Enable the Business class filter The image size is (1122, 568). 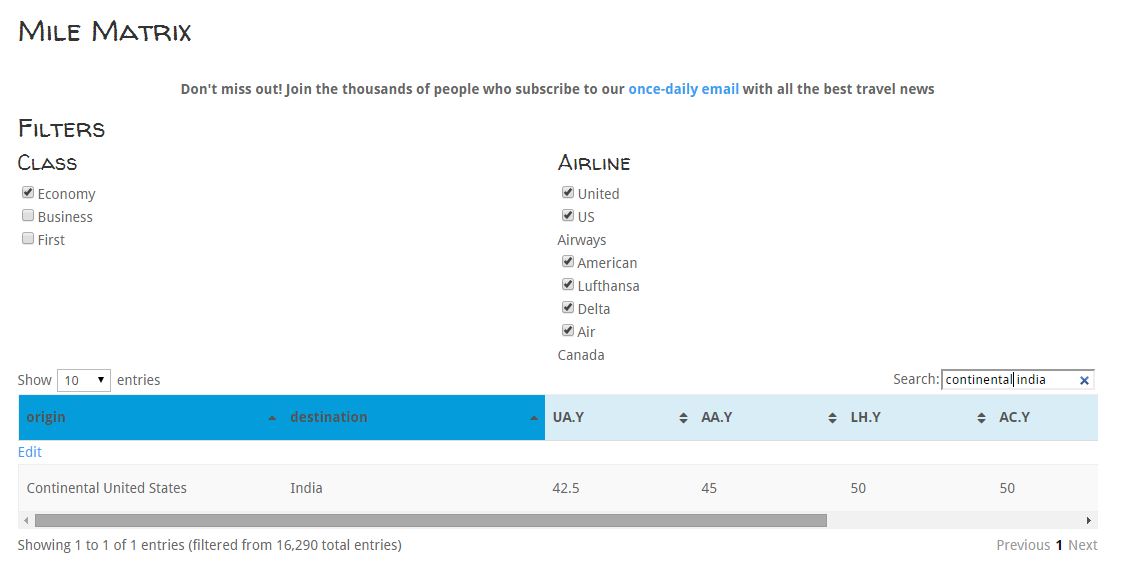(28, 216)
